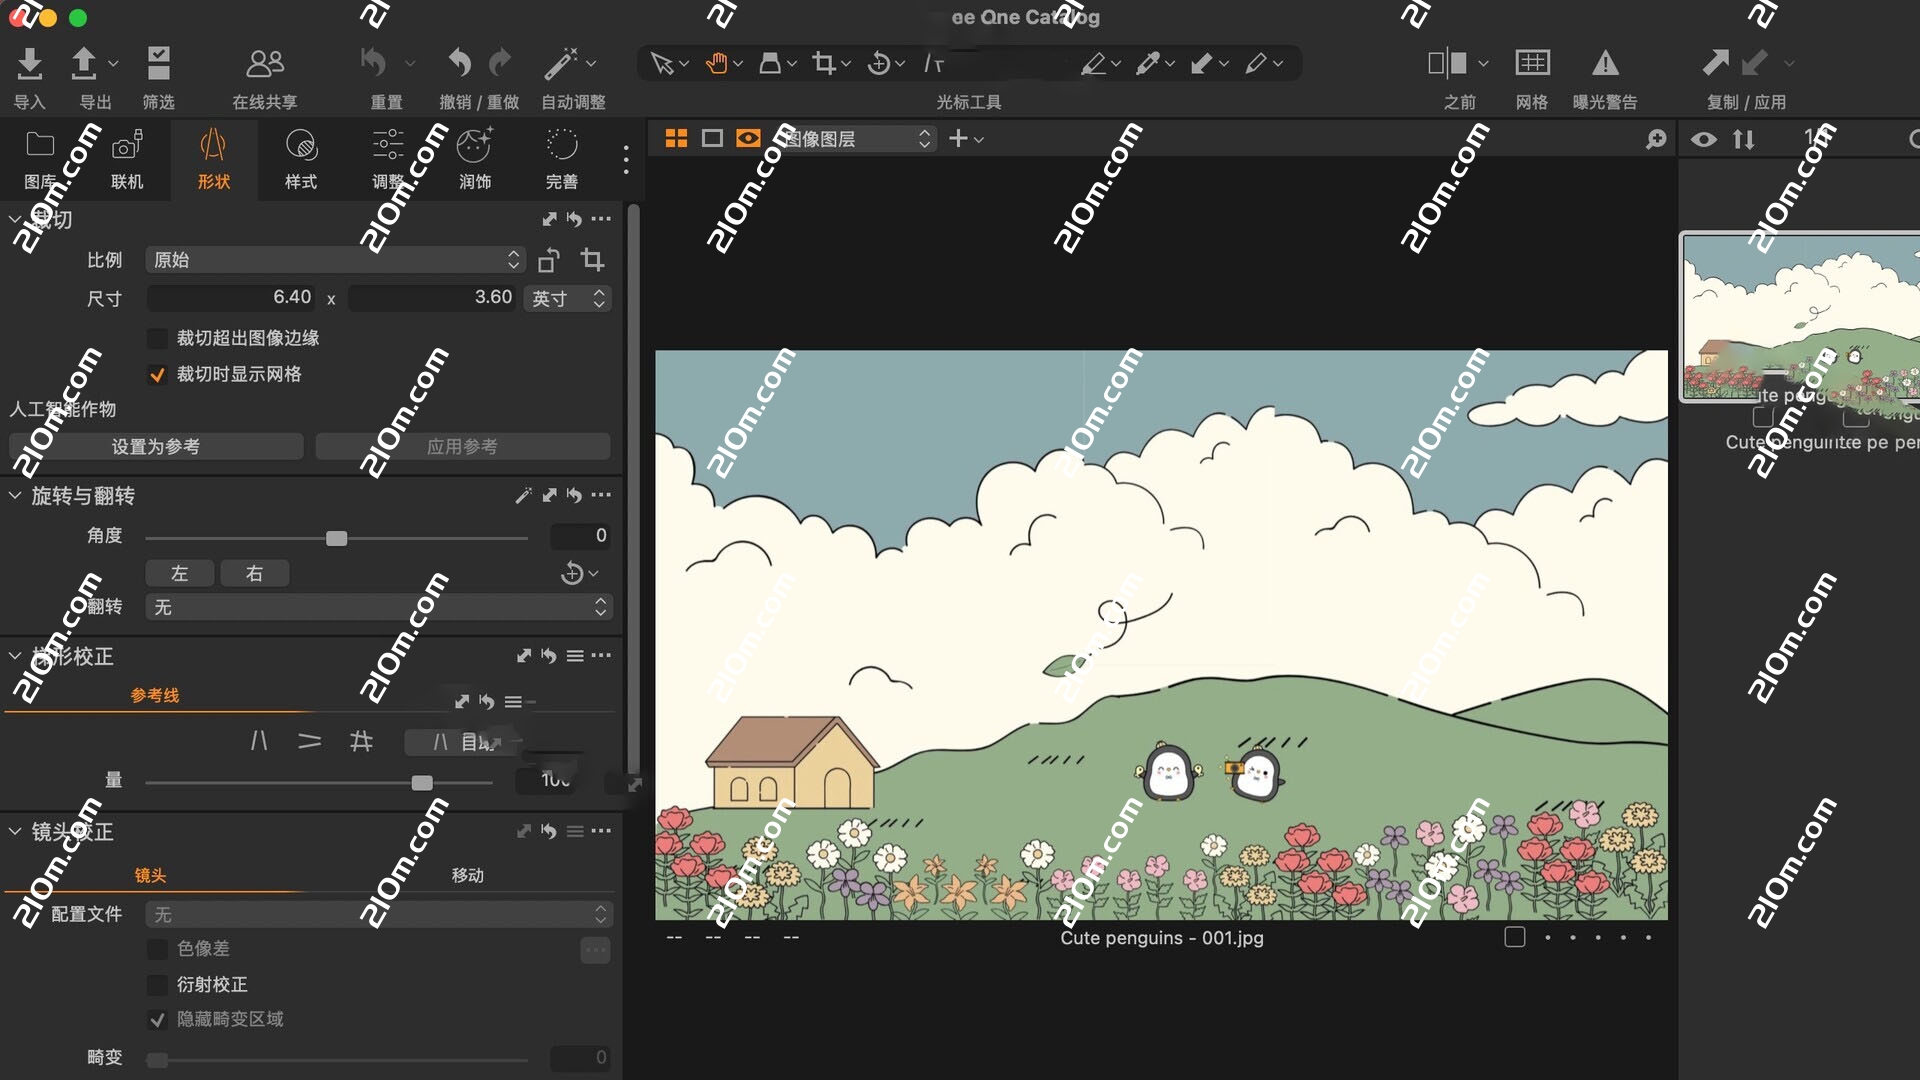Select the pan hand cursor tool

[x=716, y=64]
